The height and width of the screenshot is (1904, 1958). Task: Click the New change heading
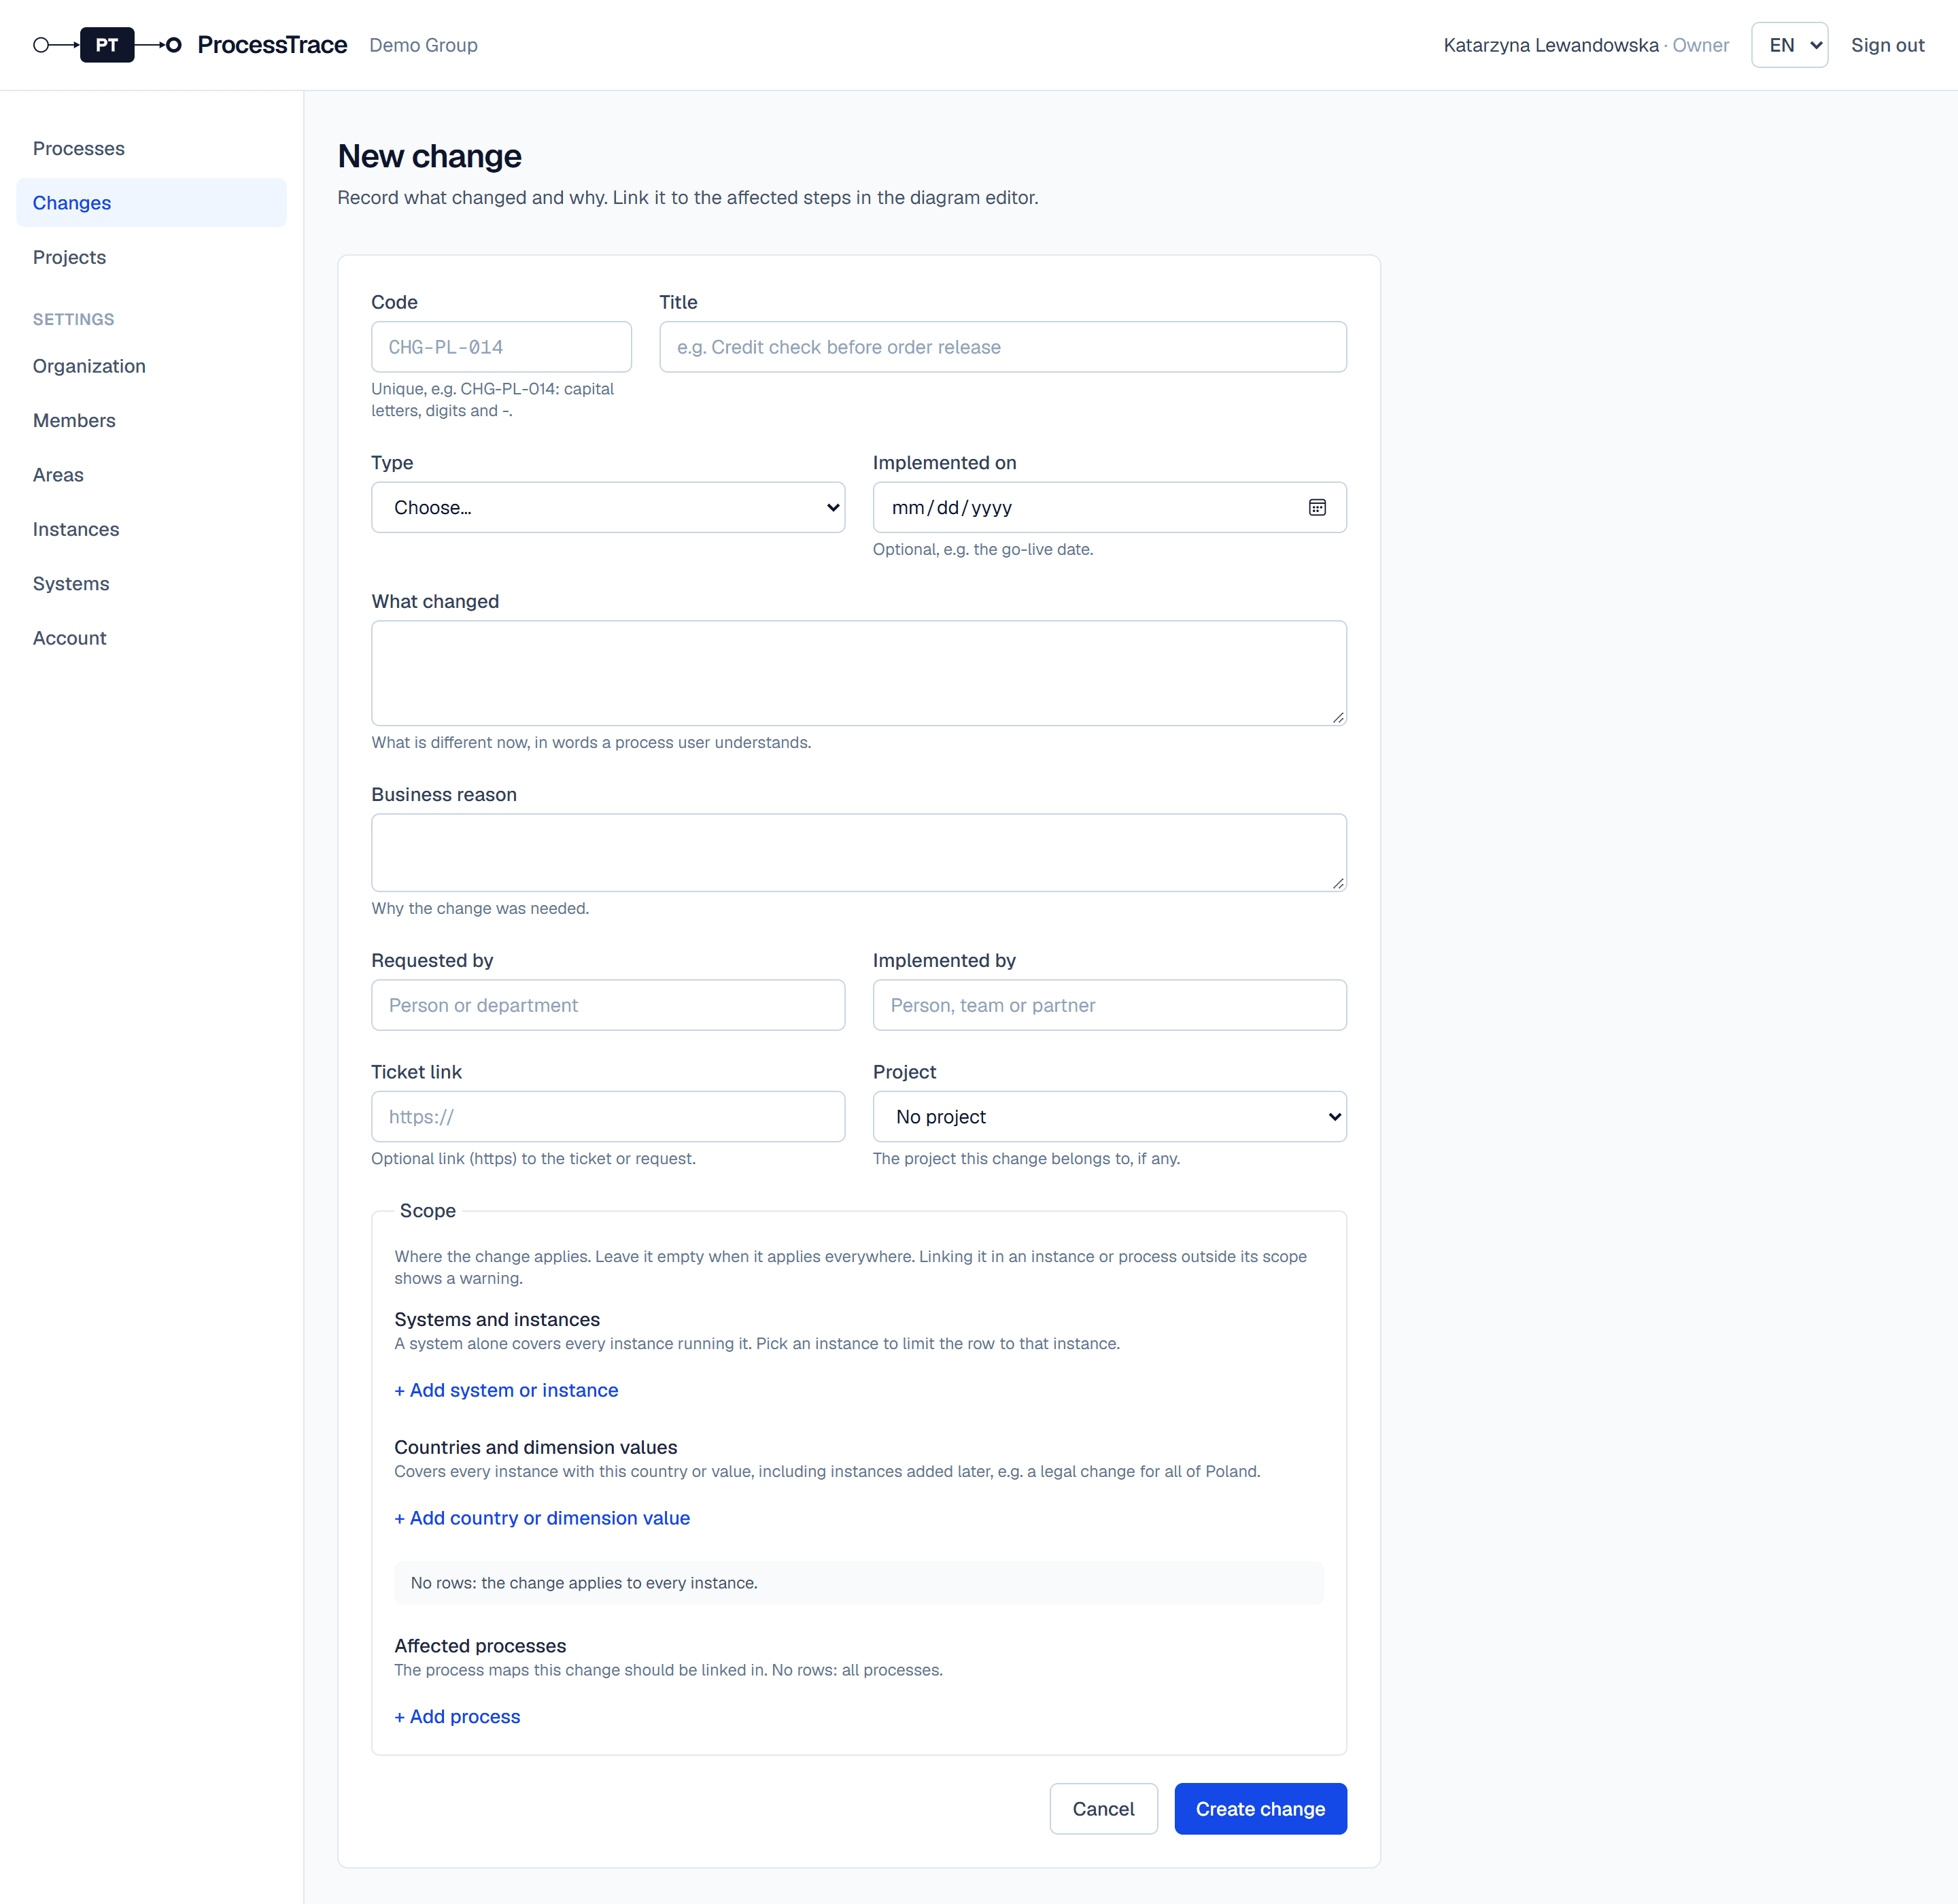click(429, 156)
